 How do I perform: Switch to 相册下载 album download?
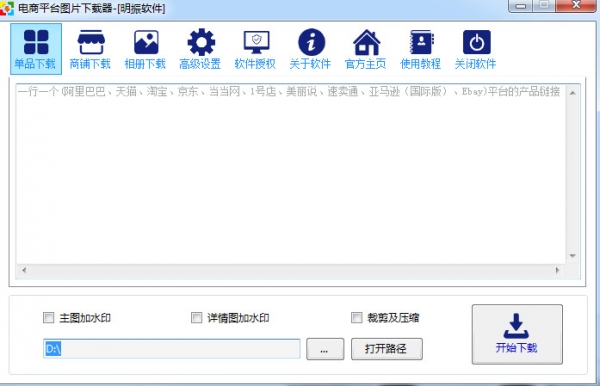[145, 49]
